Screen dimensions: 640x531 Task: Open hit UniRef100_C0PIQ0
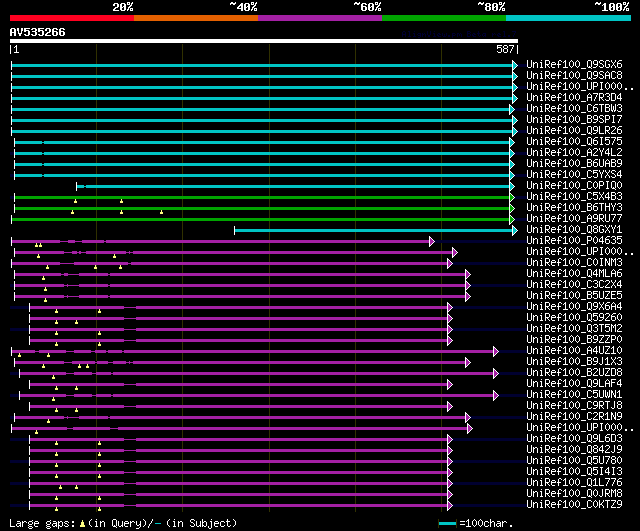574,186
